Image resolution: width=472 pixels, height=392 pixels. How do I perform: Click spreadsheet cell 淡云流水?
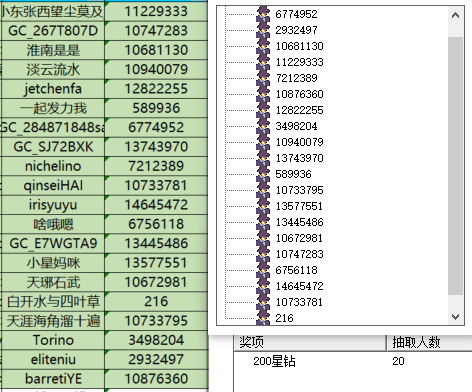point(53,70)
